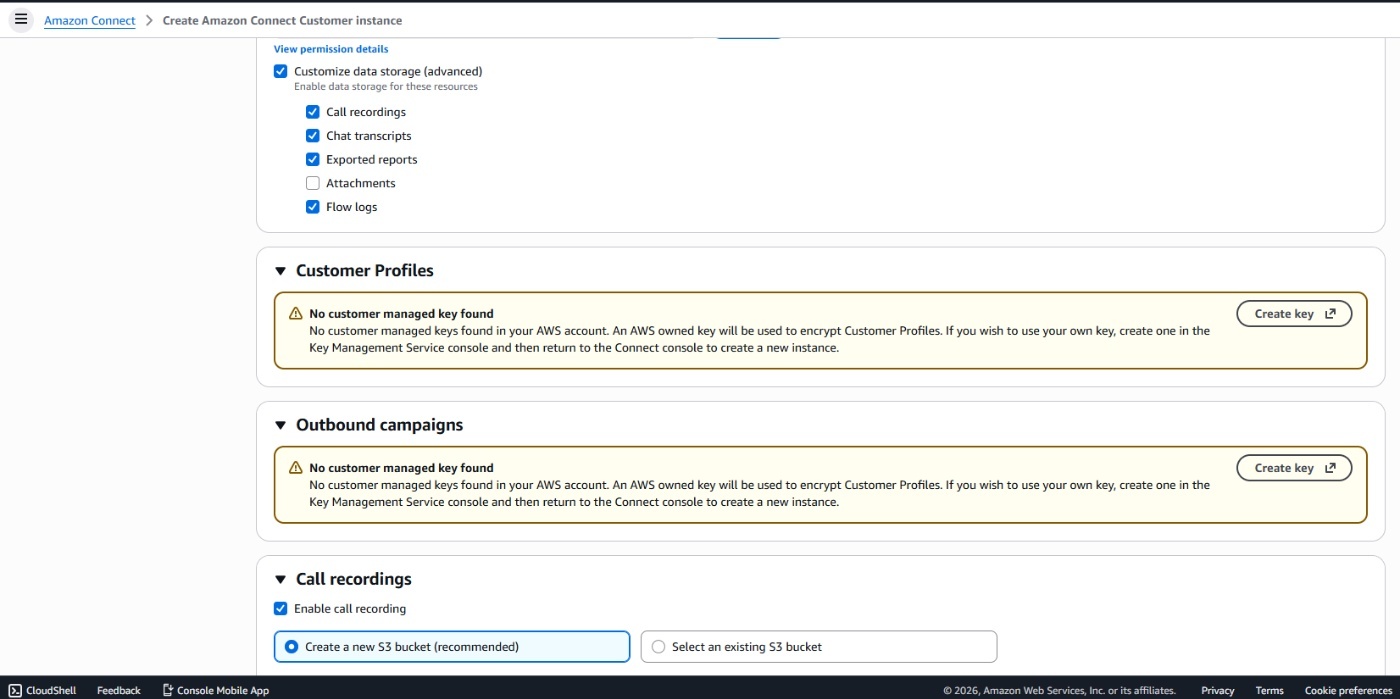
Task: Select Create a new S3 bucket option
Action: (452, 647)
